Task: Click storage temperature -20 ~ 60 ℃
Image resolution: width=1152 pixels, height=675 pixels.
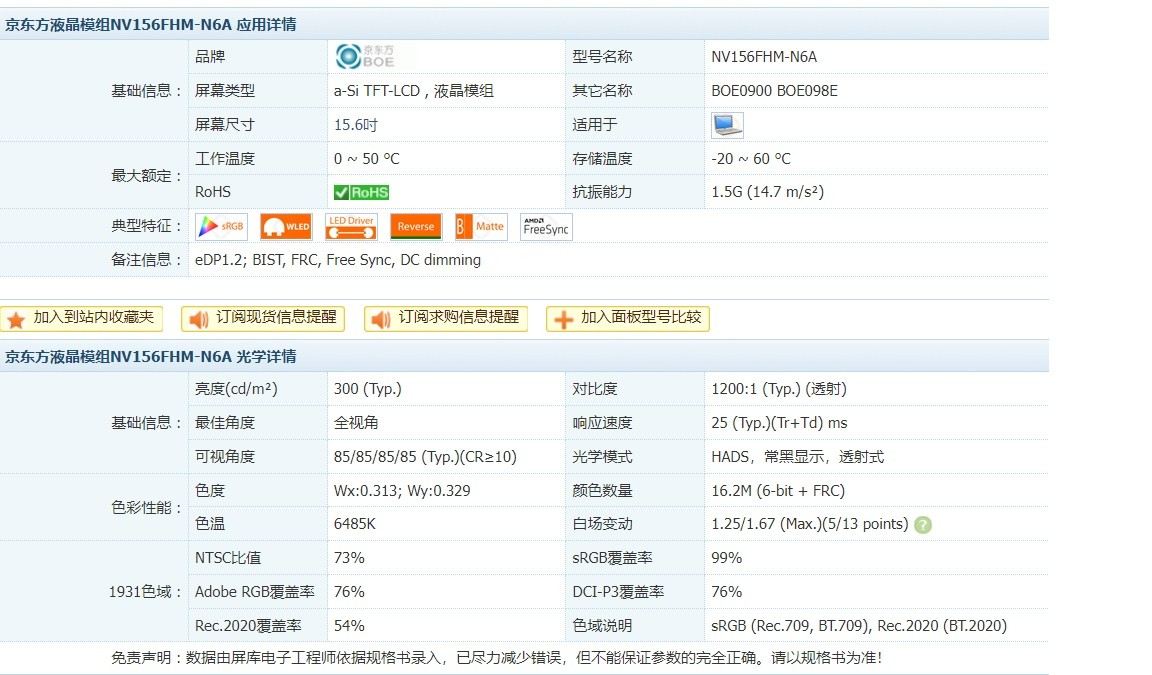Action: (751, 159)
